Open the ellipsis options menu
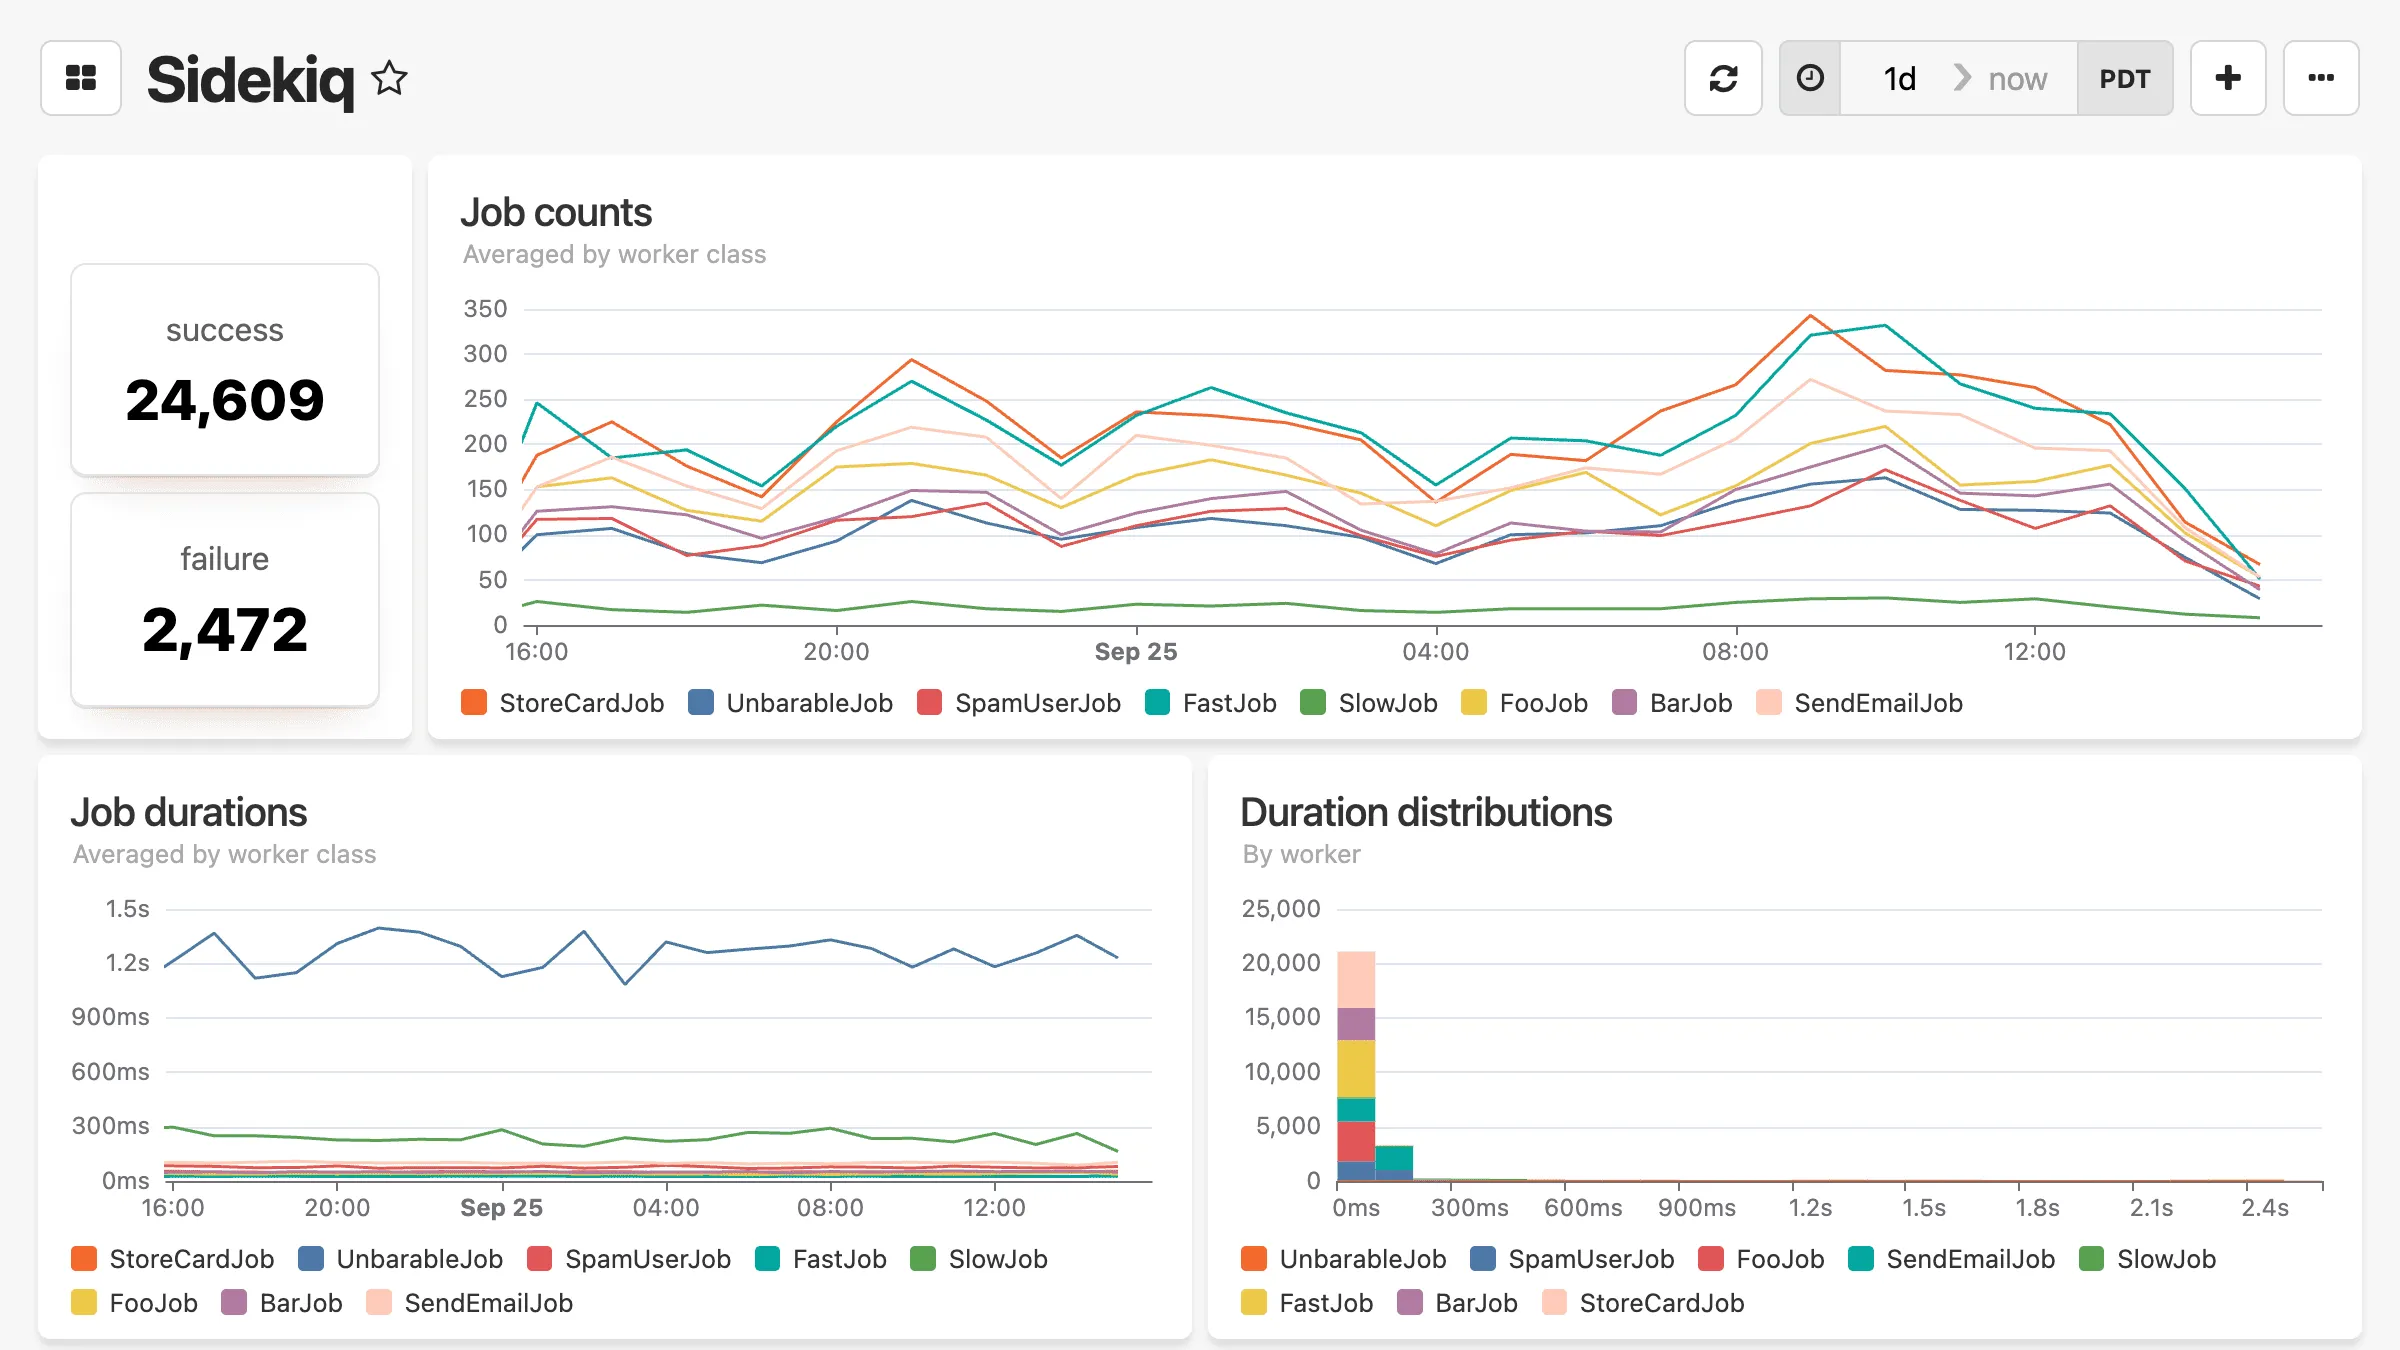The width and height of the screenshot is (2400, 1350). 2321,77
